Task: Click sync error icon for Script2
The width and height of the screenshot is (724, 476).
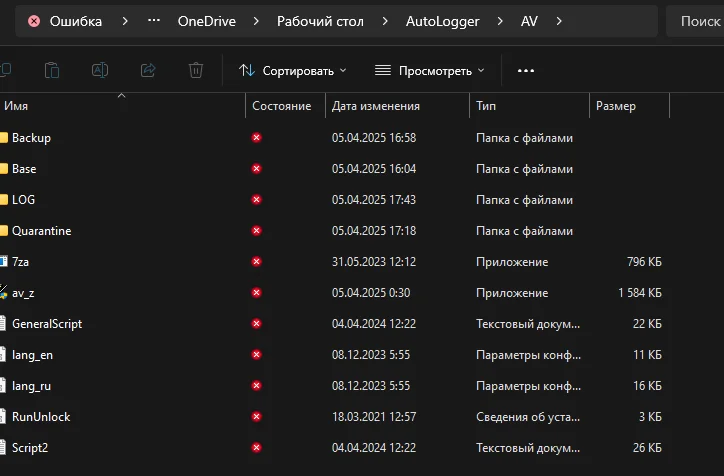Action: [256, 447]
